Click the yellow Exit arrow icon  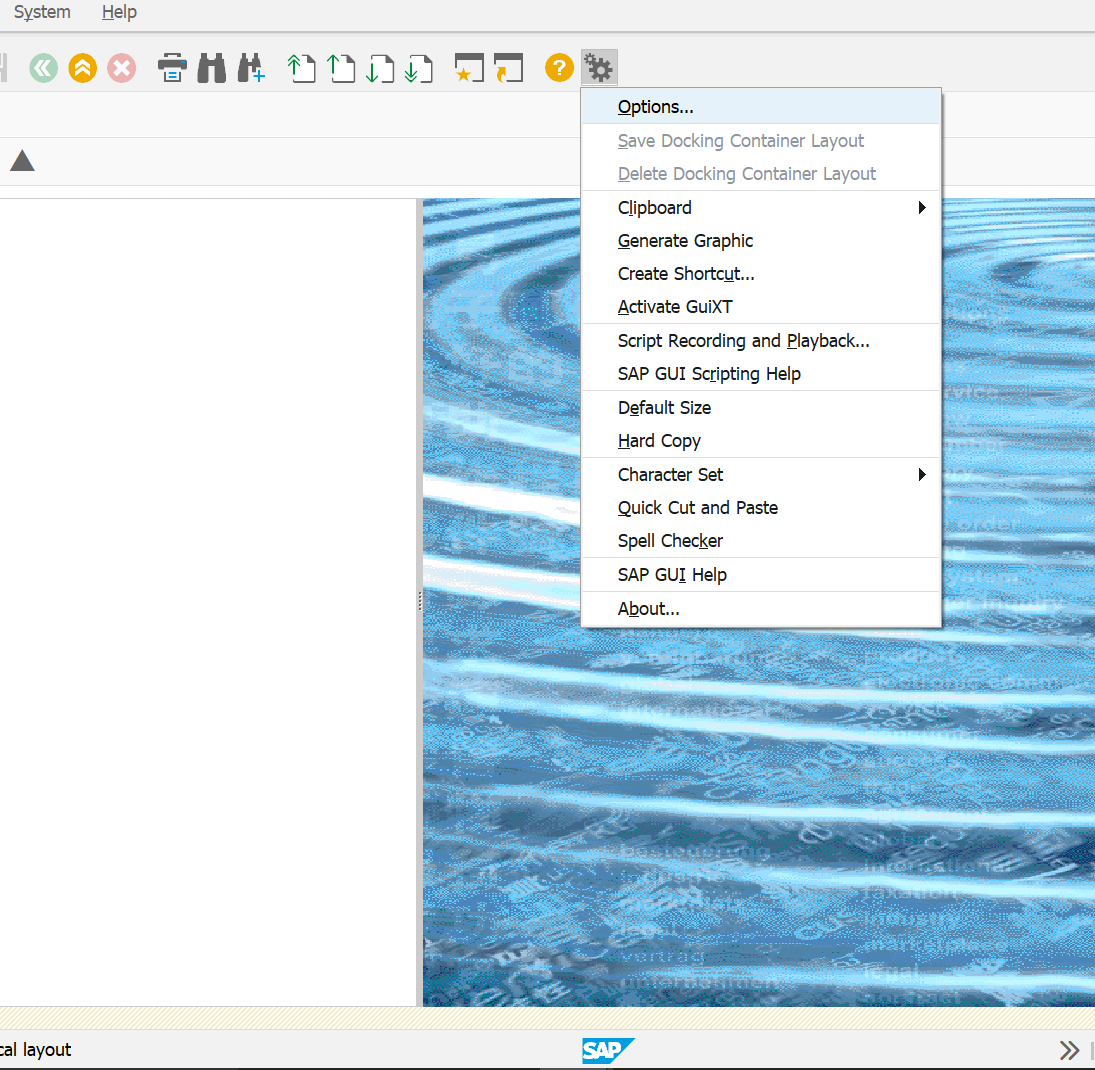pyautogui.click(x=82, y=68)
